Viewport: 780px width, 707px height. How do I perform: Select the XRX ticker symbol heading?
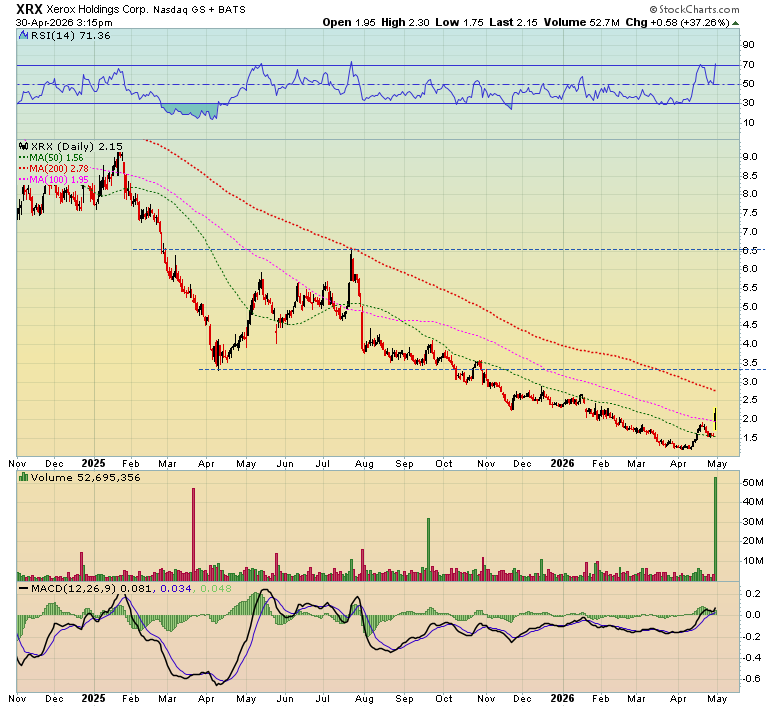tap(29, 9)
